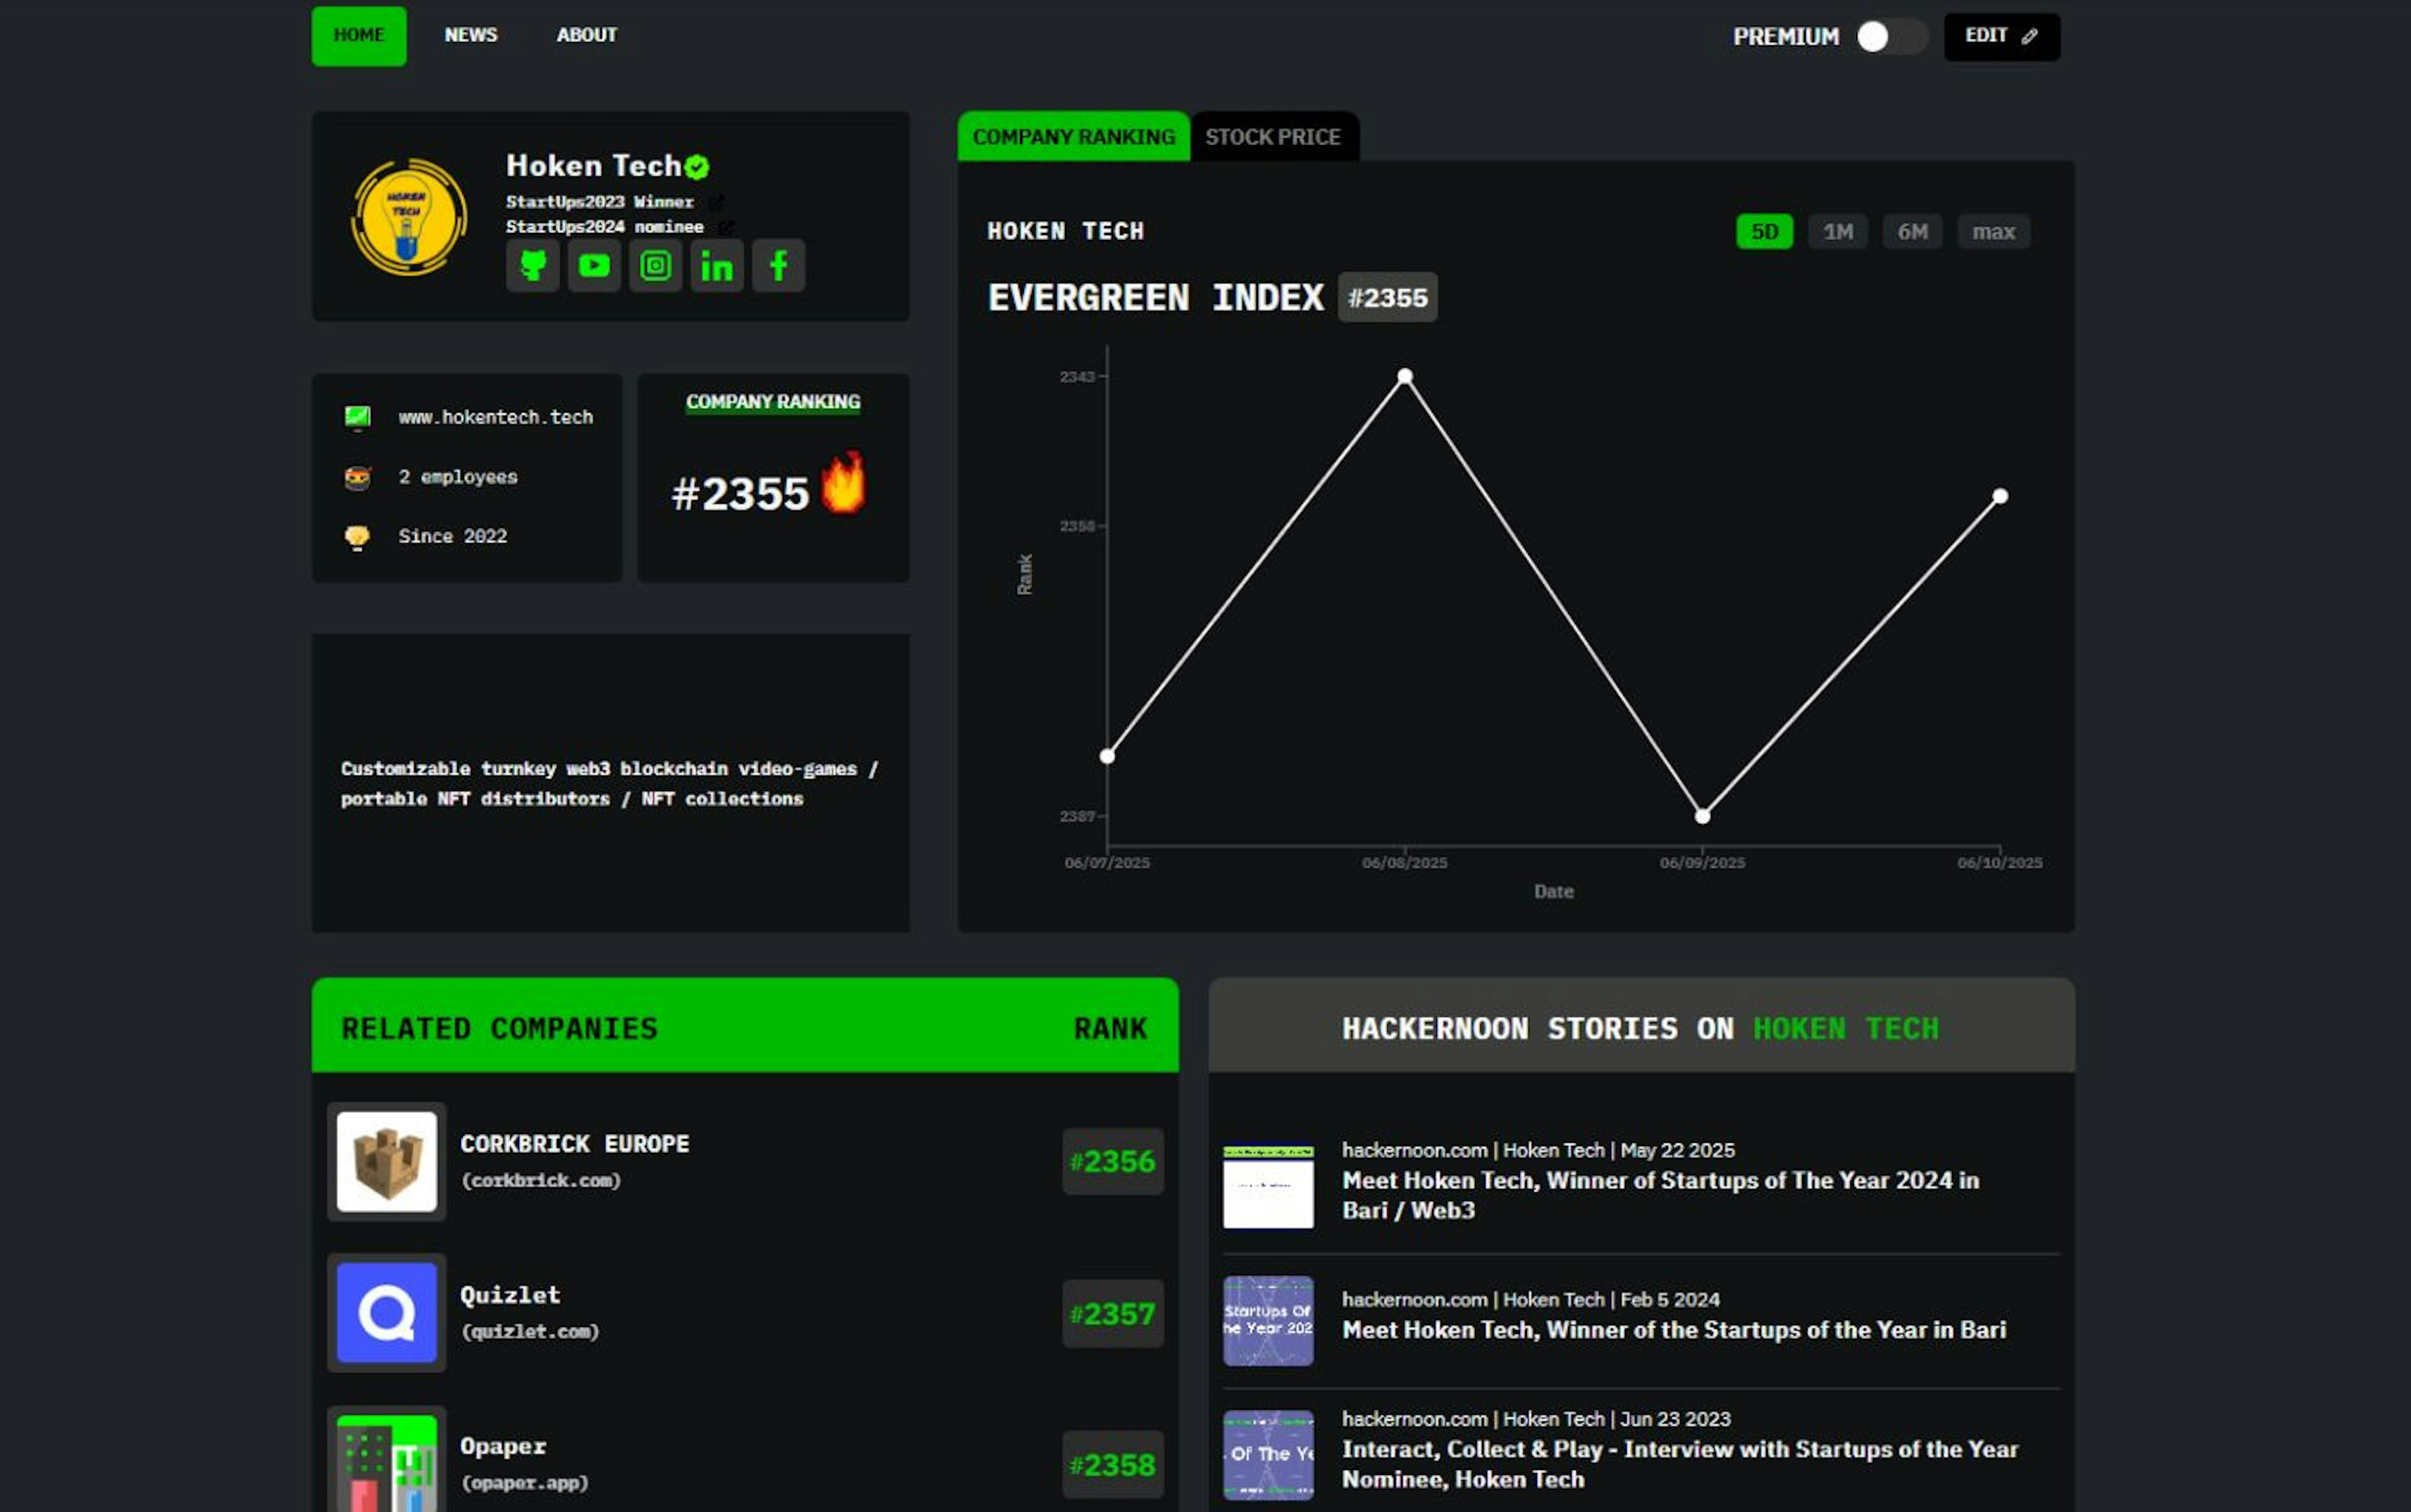Click the Corkbrick Europe castle logo
Image resolution: width=2411 pixels, height=1512 pixels.
tap(386, 1161)
